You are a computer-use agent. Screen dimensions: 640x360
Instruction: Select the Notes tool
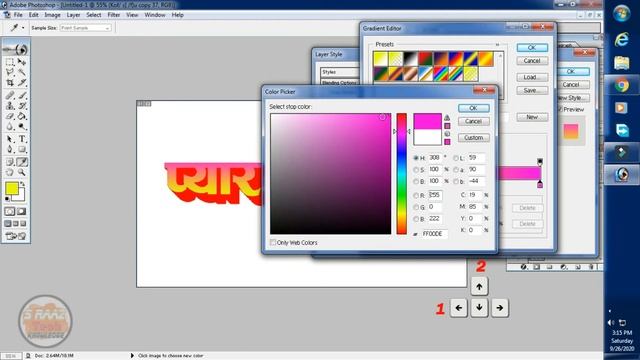click(10, 162)
